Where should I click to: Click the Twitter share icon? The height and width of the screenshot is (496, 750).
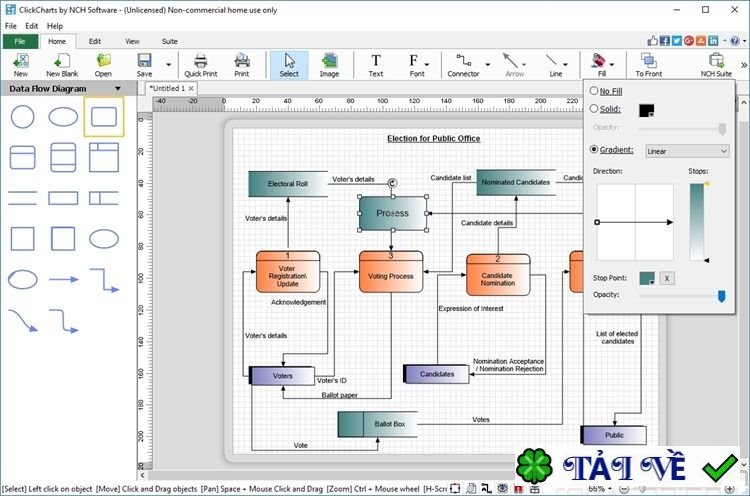(676, 41)
